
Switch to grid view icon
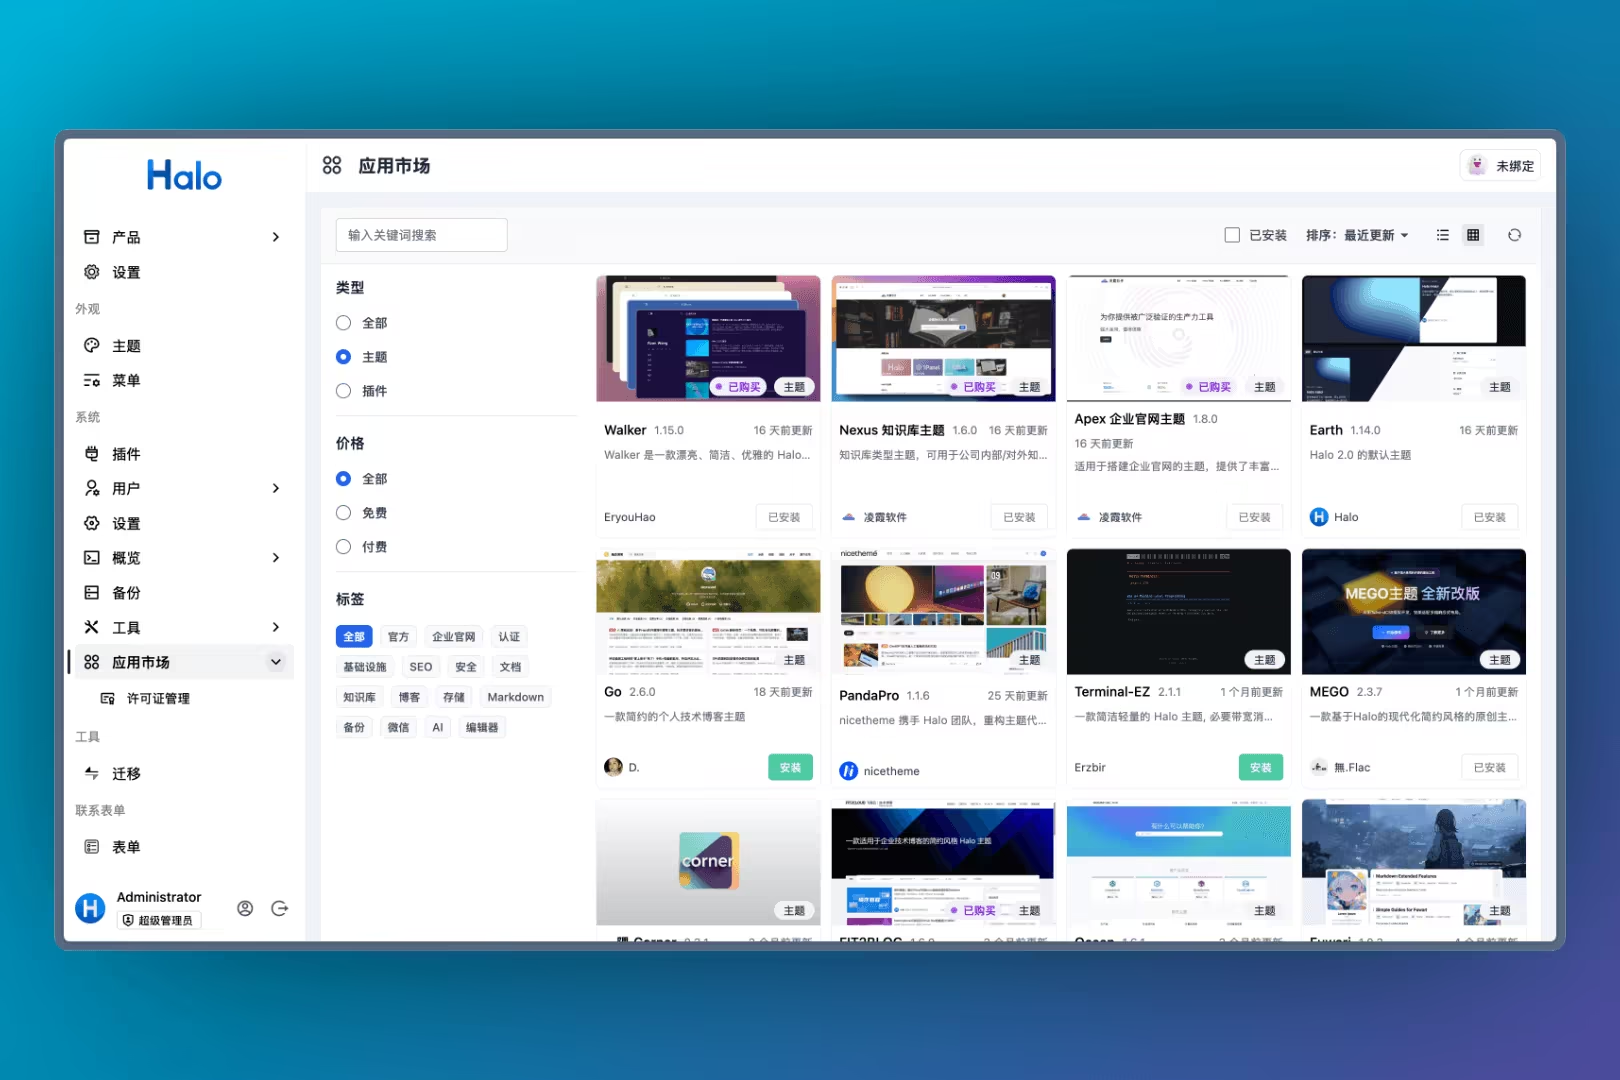click(1473, 235)
